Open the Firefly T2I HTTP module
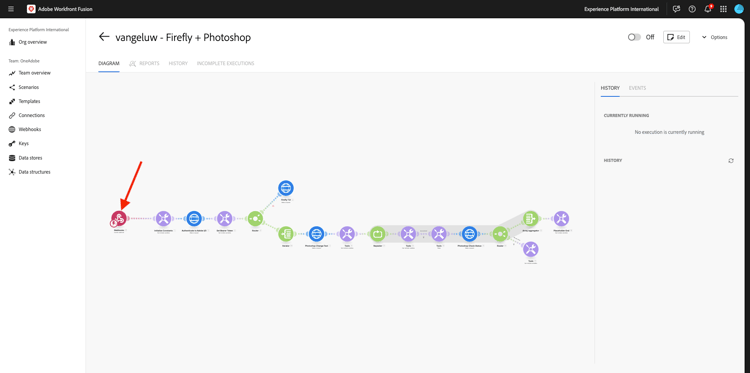750x373 pixels. coord(286,188)
